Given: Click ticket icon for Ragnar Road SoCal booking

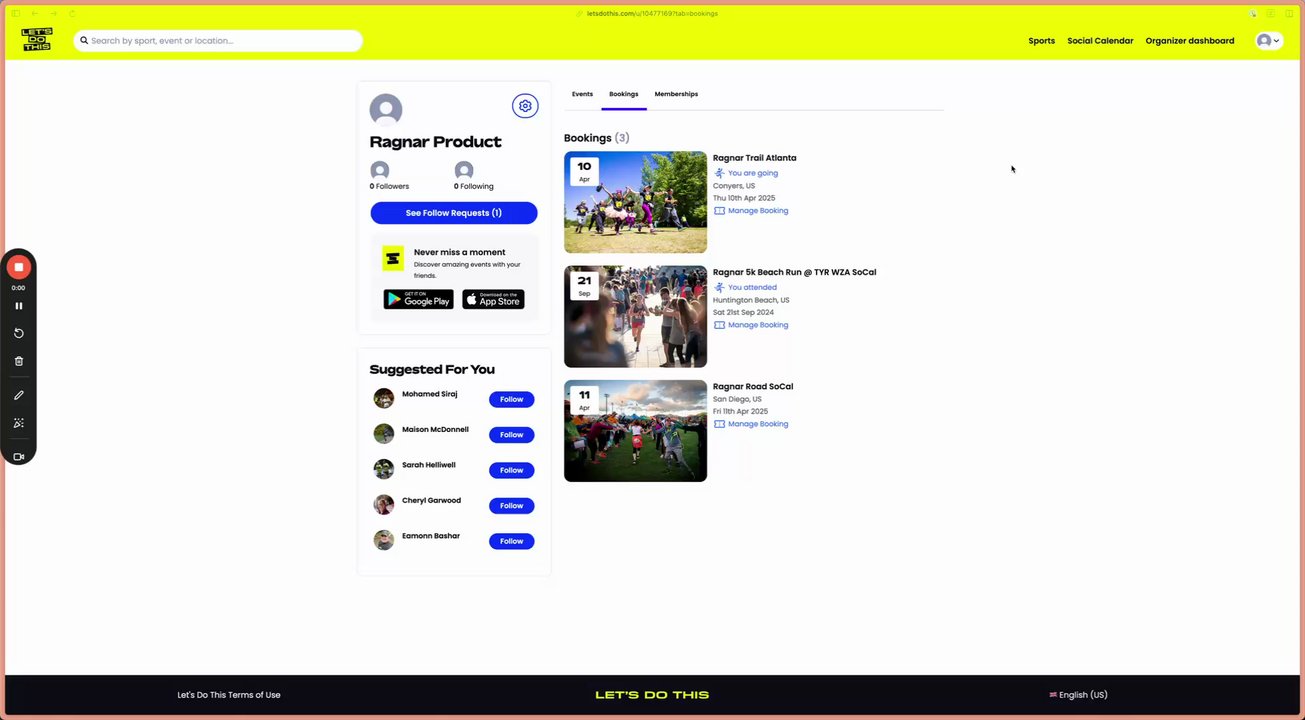Looking at the screenshot, I should (719, 424).
